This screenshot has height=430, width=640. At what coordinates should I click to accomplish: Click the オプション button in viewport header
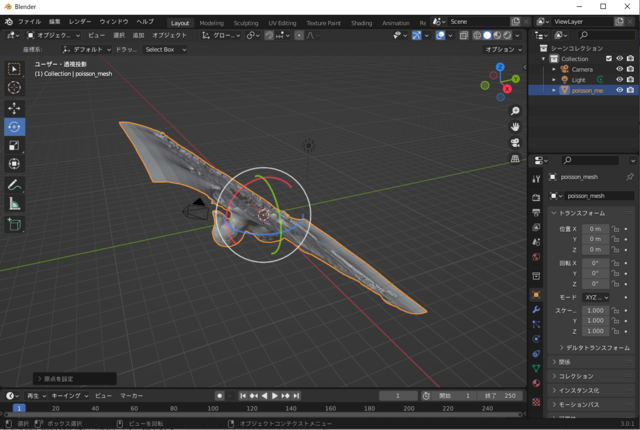click(503, 49)
